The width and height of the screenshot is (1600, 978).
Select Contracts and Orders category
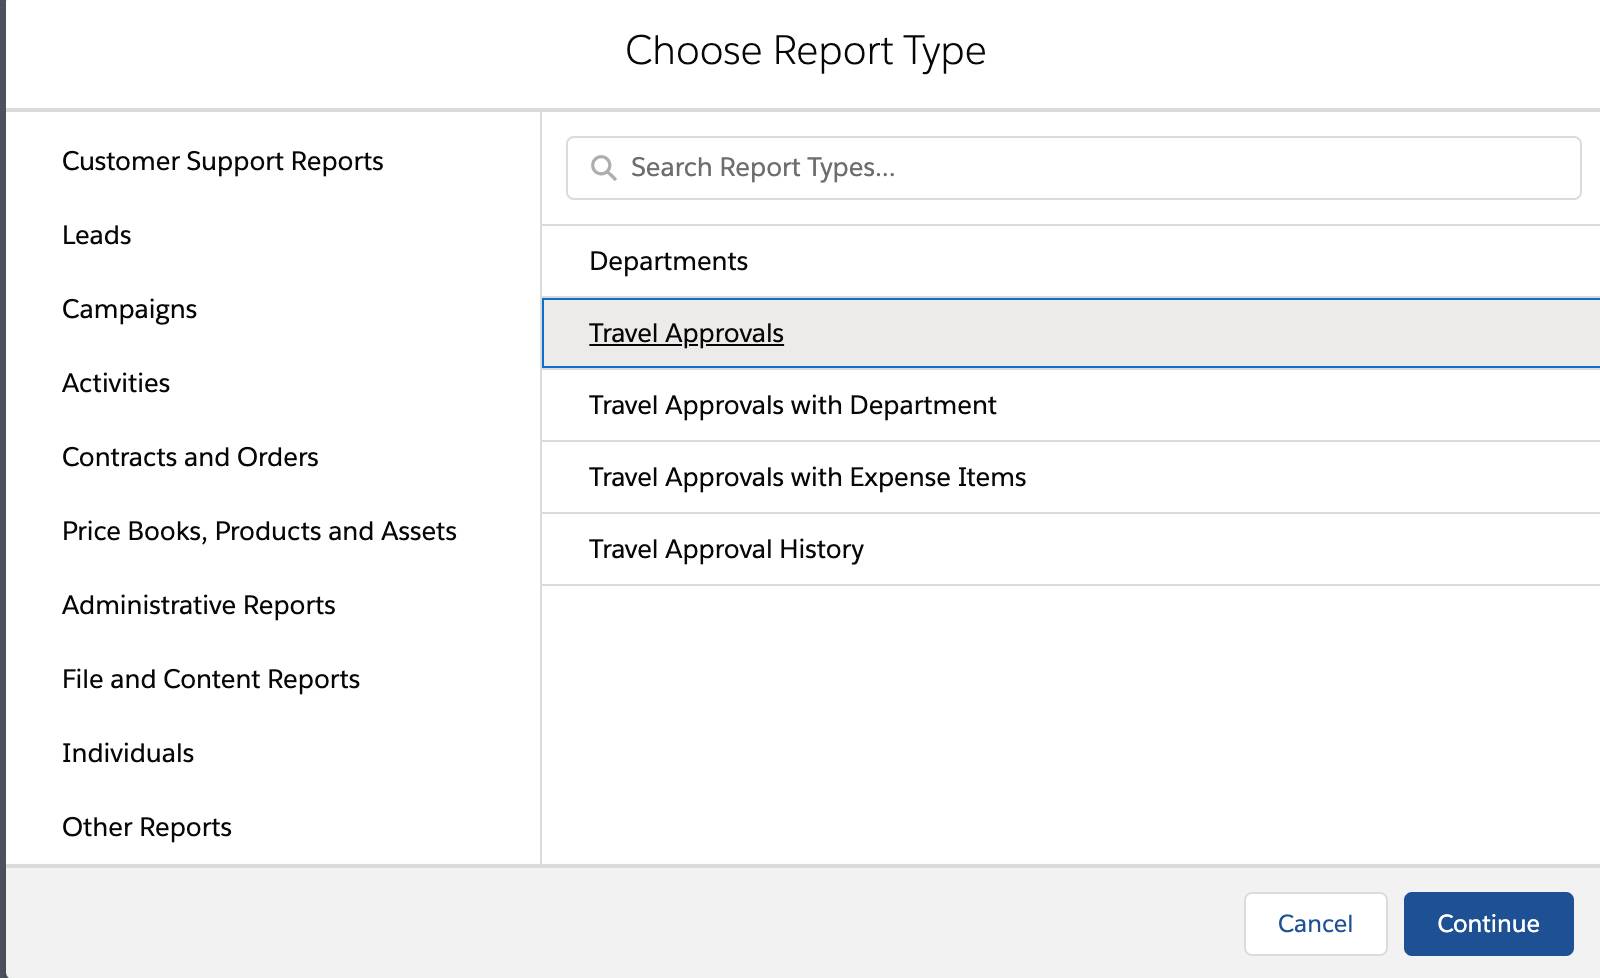coord(190,457)
